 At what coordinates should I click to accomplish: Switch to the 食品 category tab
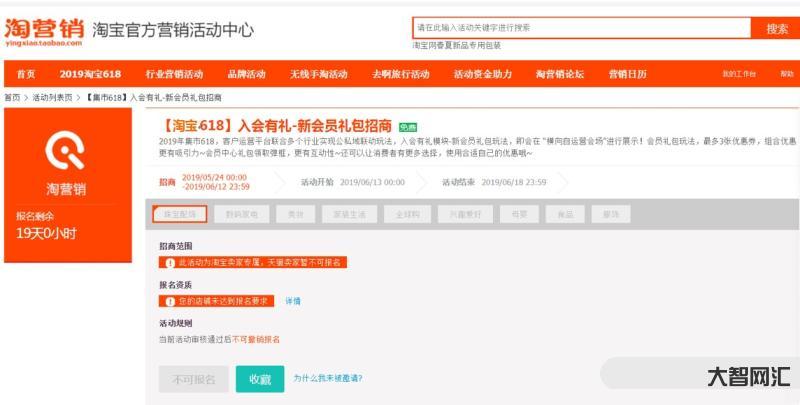(x=565, y=214)
